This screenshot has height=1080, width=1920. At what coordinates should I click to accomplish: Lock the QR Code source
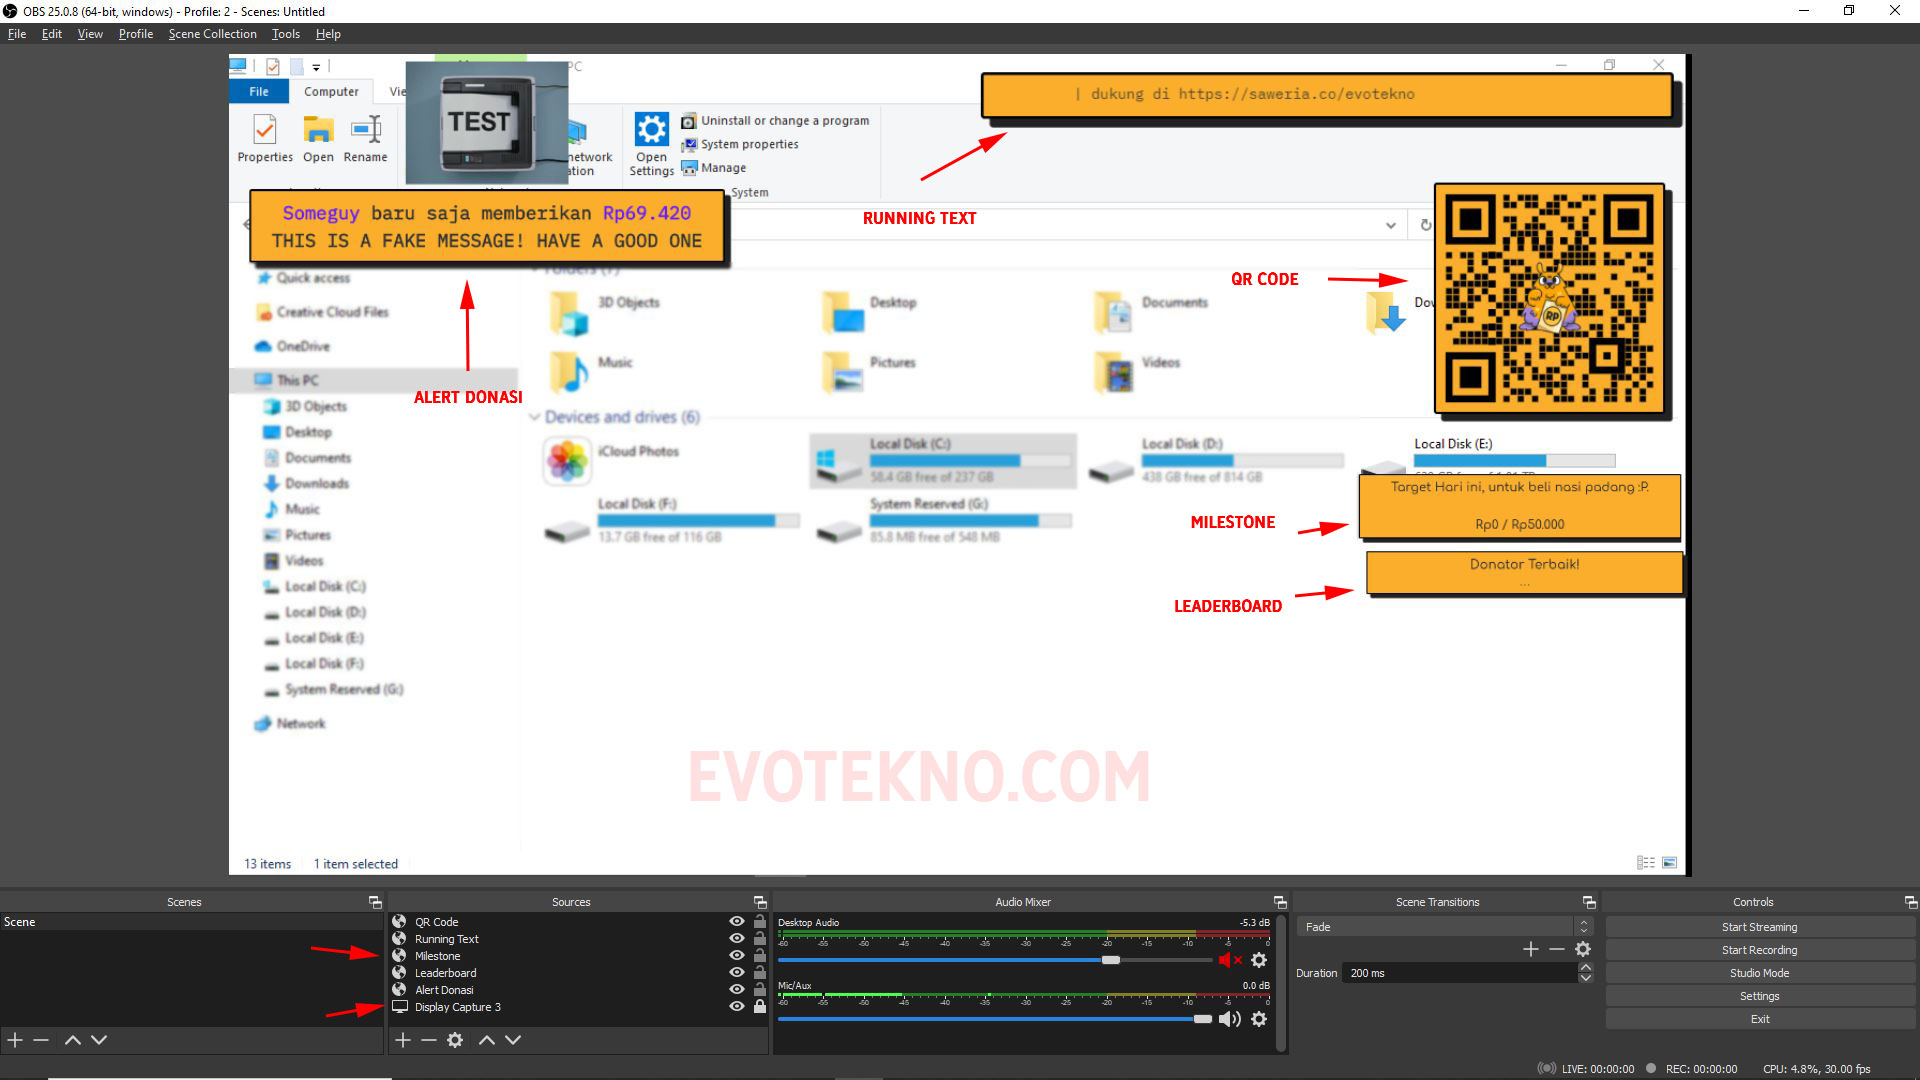pos(760,922)
